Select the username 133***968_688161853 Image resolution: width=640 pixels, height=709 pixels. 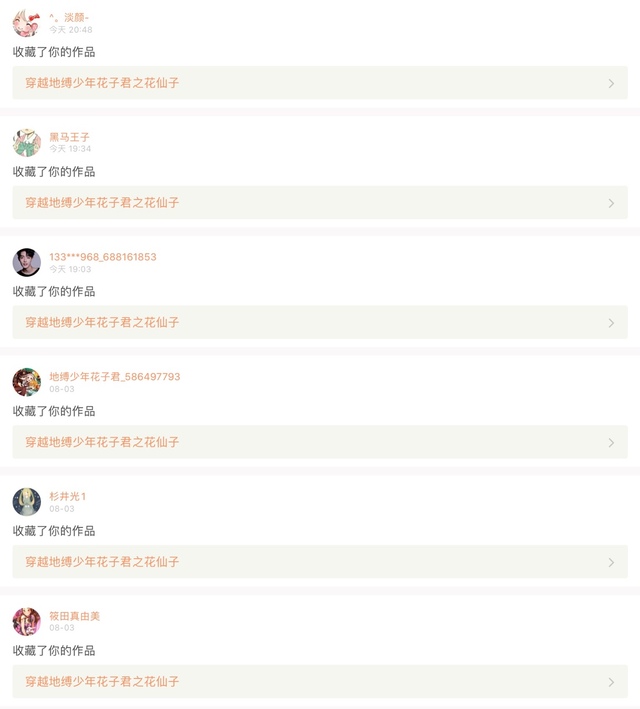(103, 257)
